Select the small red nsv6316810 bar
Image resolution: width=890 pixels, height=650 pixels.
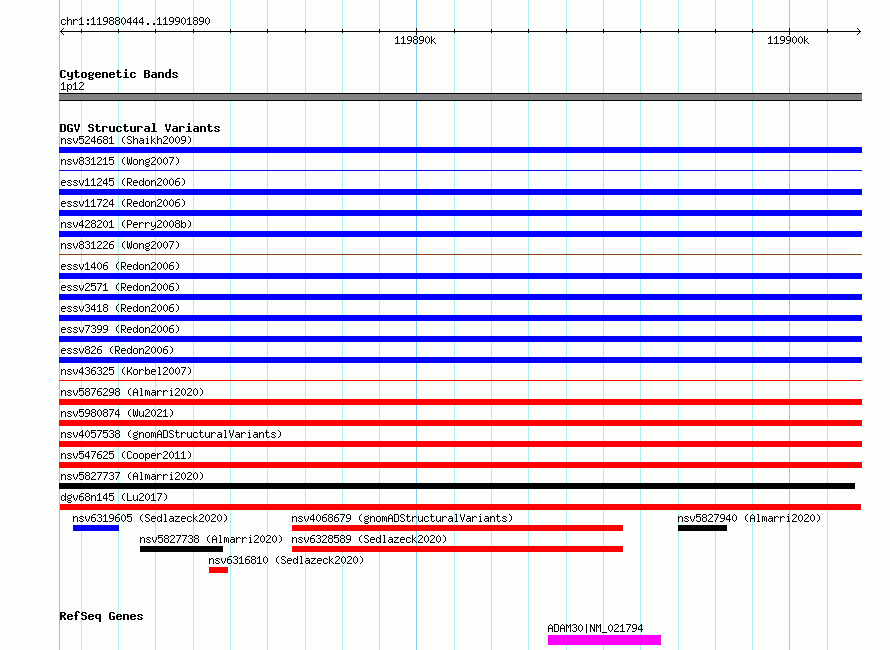(219, 570)
